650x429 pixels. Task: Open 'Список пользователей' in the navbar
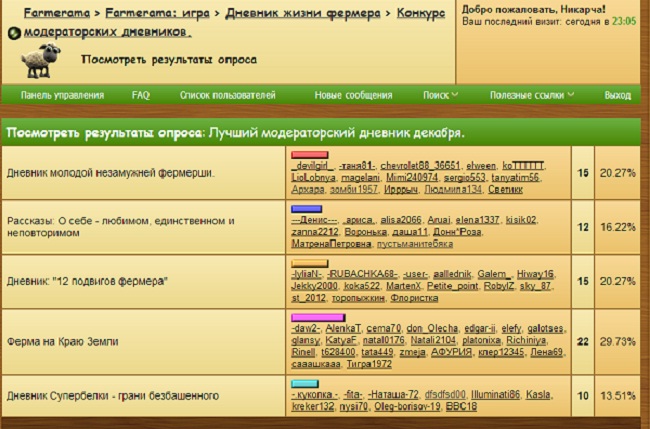tap(228, 95)
